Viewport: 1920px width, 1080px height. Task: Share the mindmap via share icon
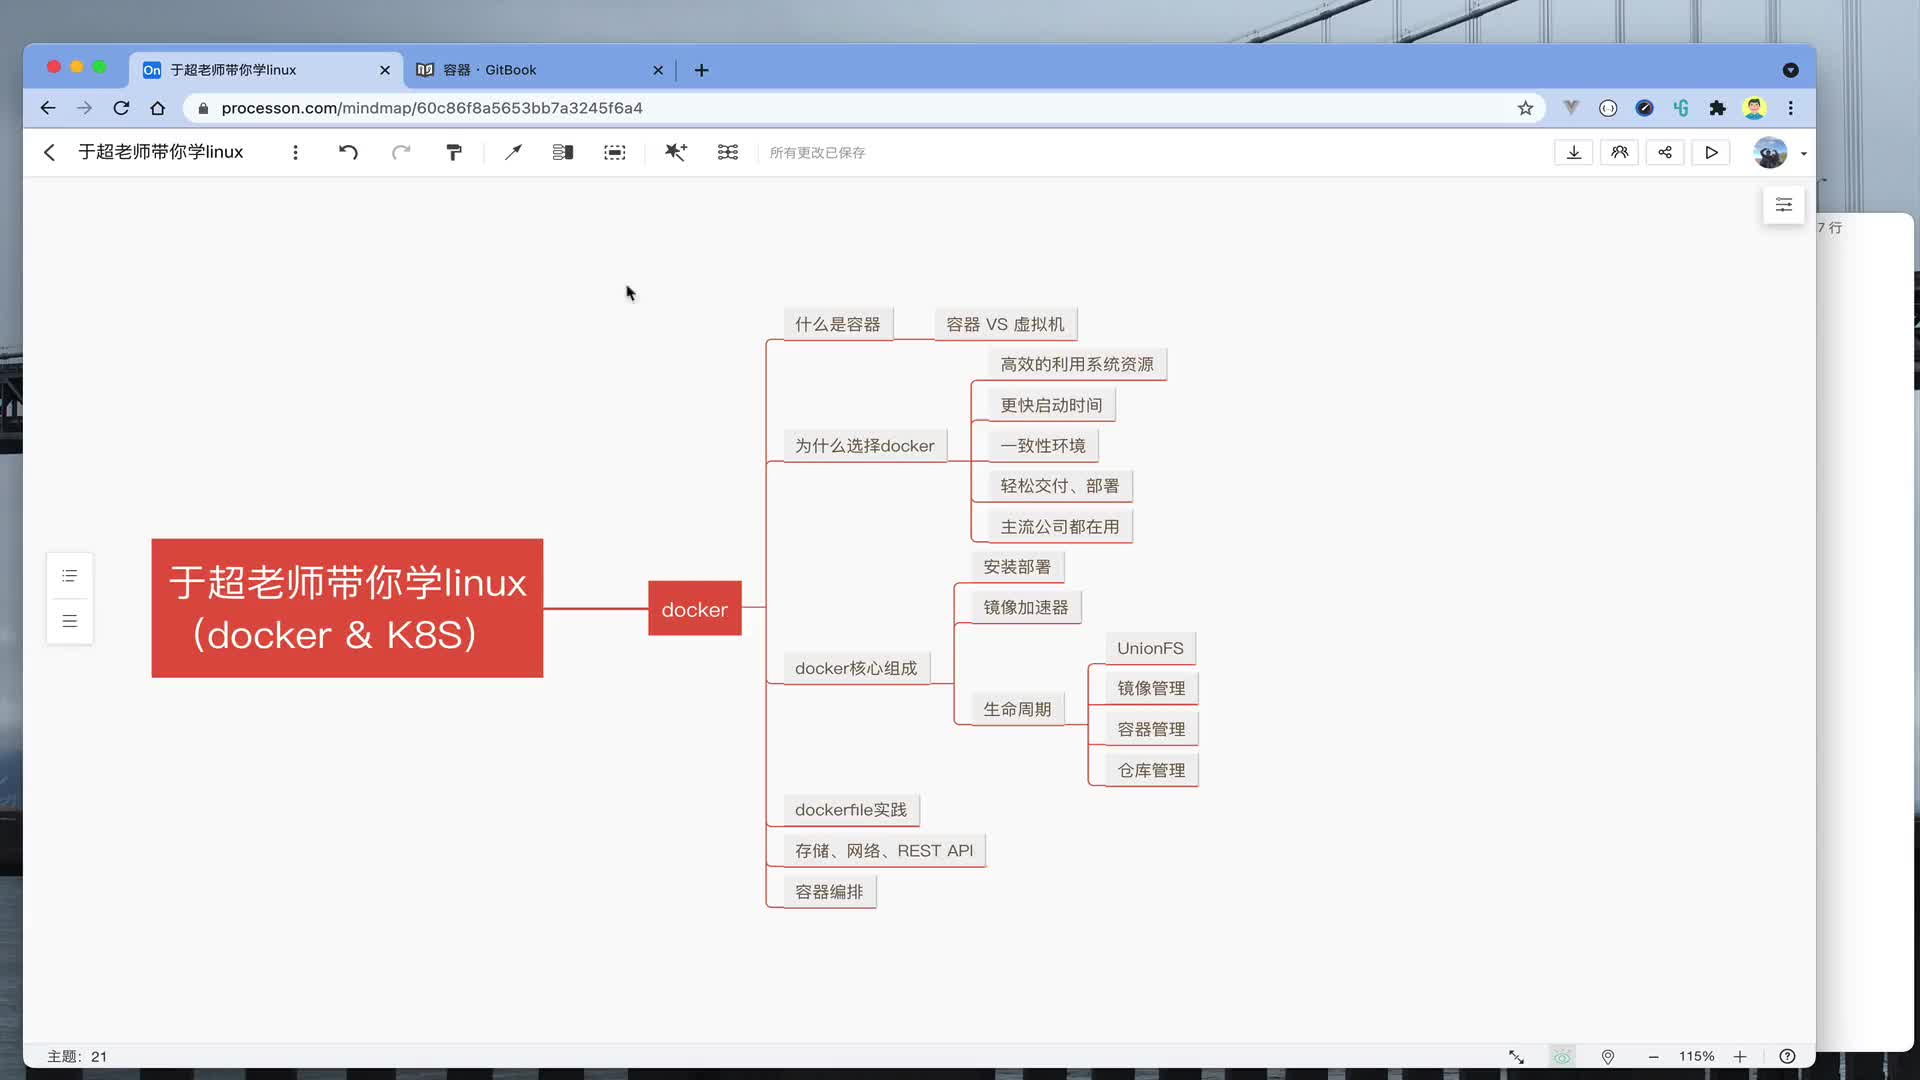pos(1665,152)
